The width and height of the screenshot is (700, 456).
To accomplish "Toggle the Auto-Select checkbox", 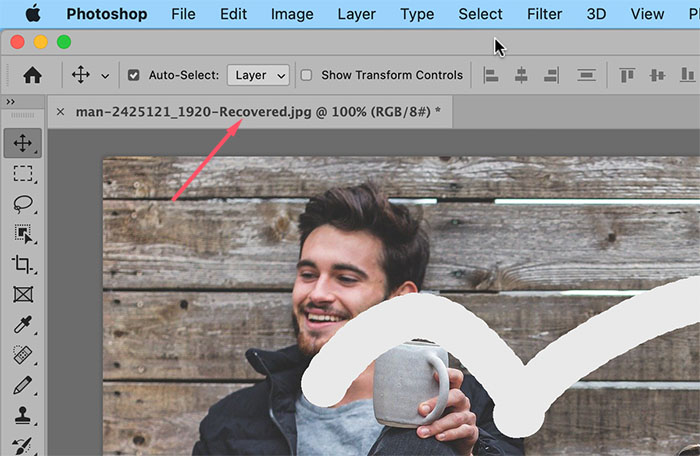I will point(133,75).
